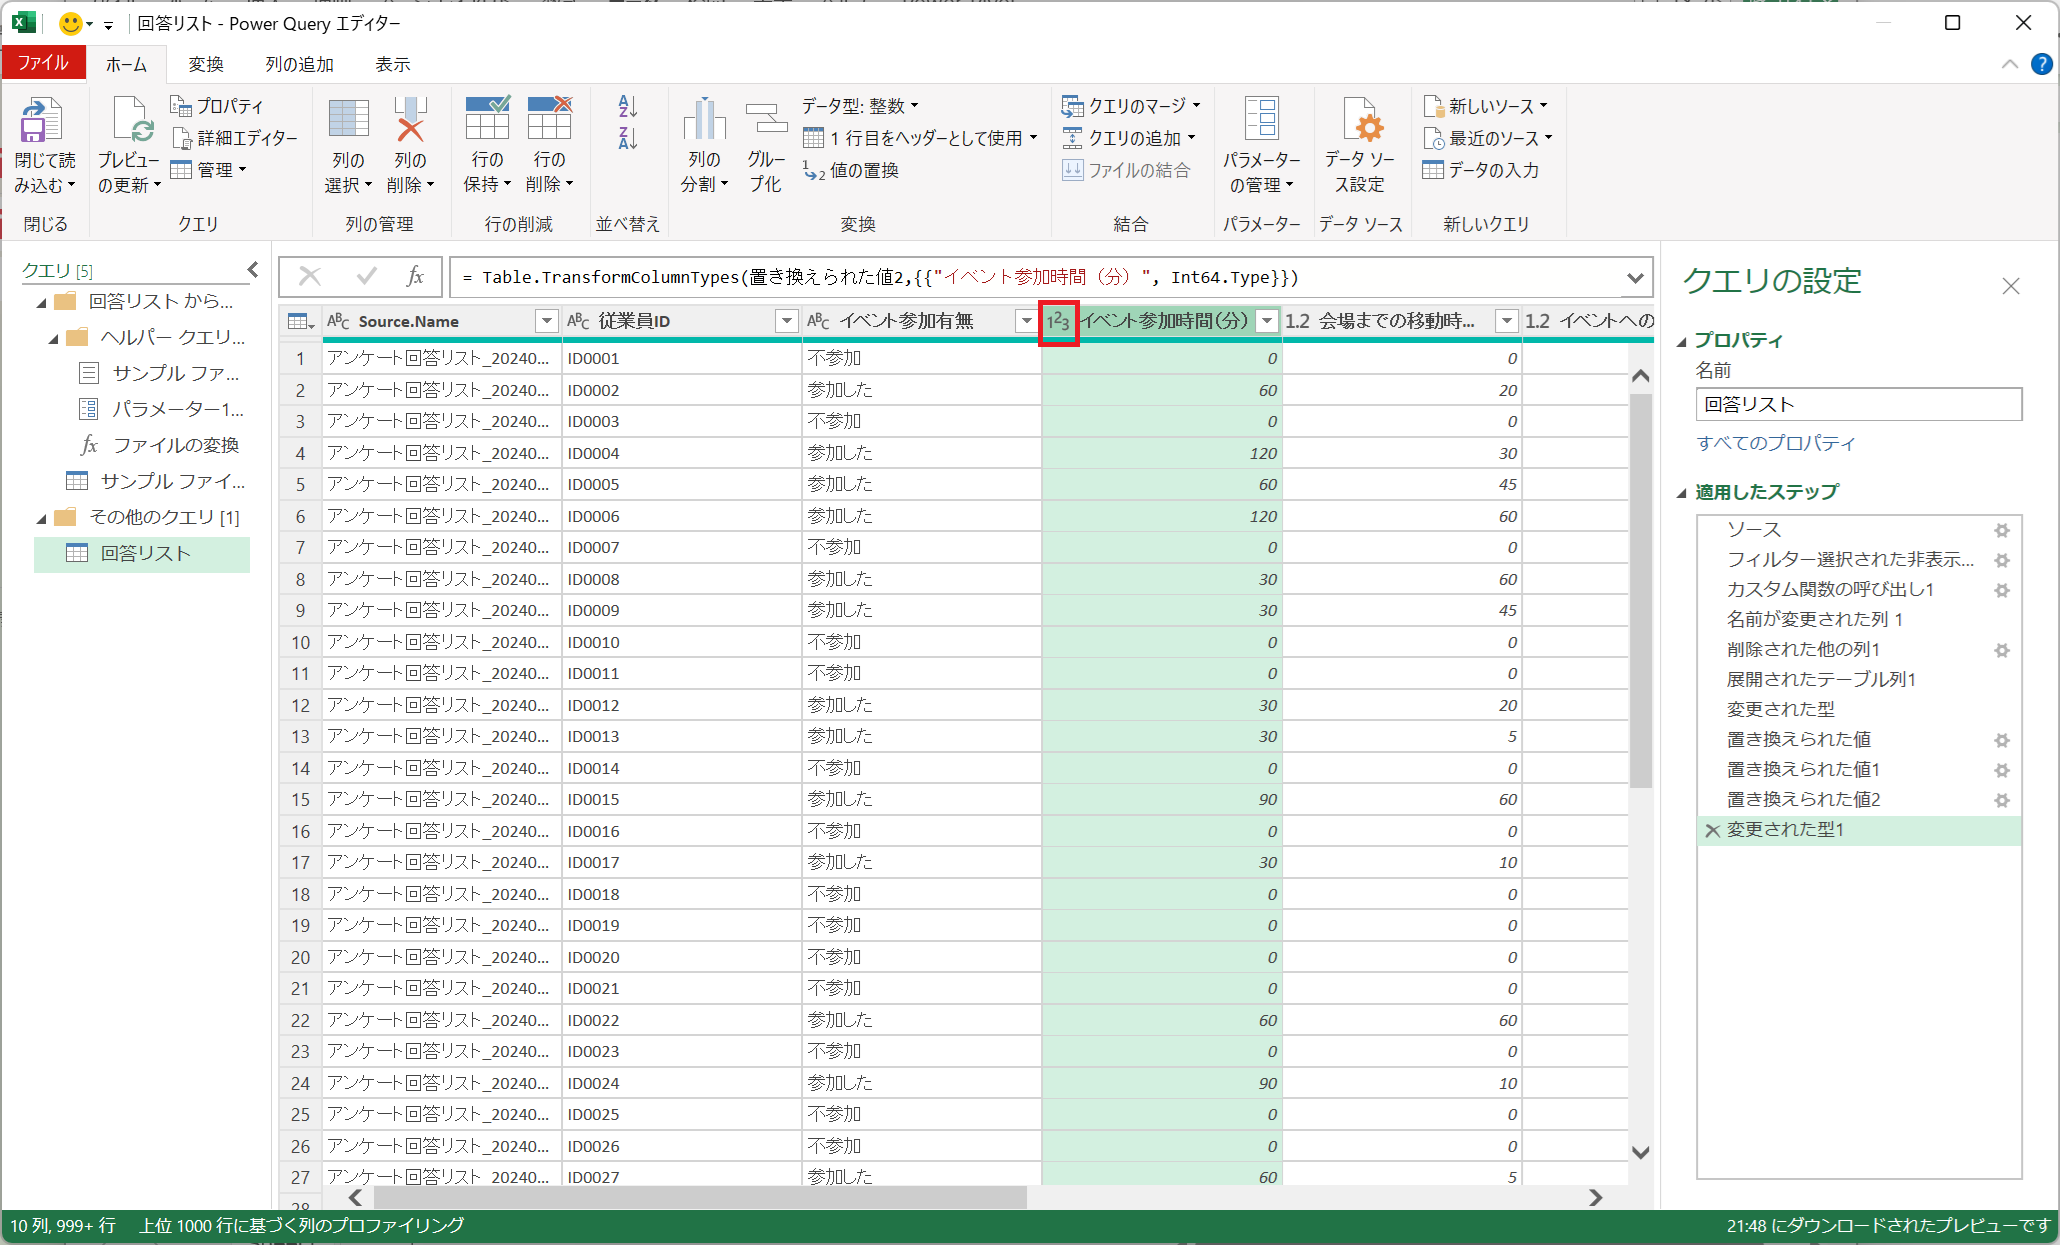
Task: Click the 名前 input field containing 回答リスト
Action: 1859,405
